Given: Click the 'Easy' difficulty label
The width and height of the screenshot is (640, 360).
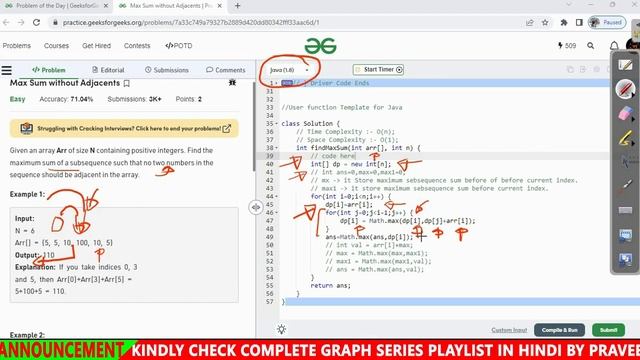Looking at the screenshot, I should [18, 99].
